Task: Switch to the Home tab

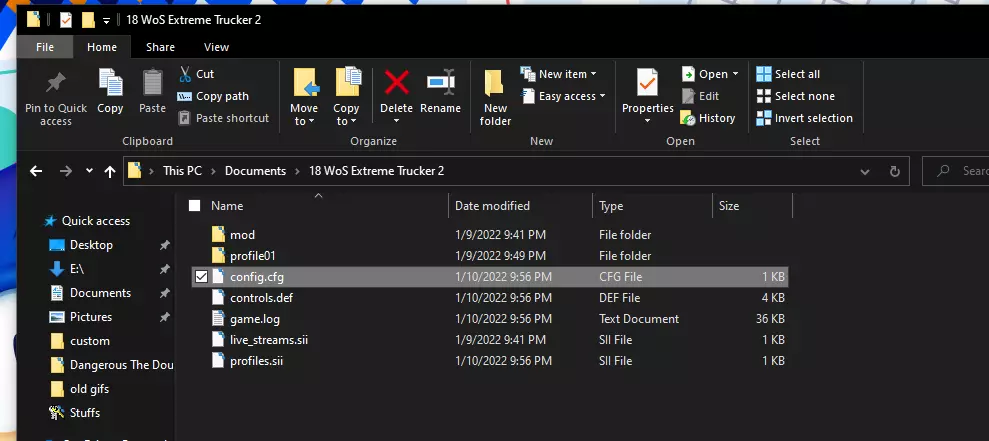Action: (x=102, y=47)
